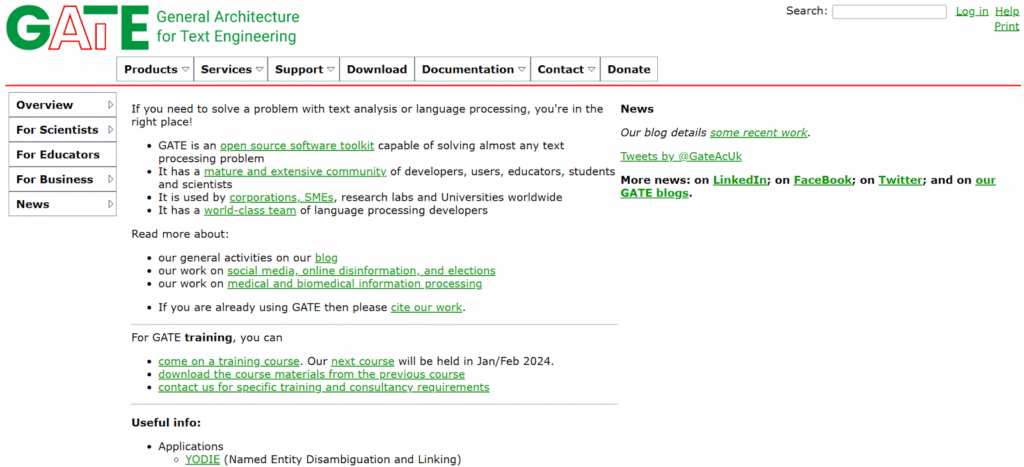Open Tweets by @GateAcUk link
This screenshot has height=467, width=1024.
coord(681,157)
